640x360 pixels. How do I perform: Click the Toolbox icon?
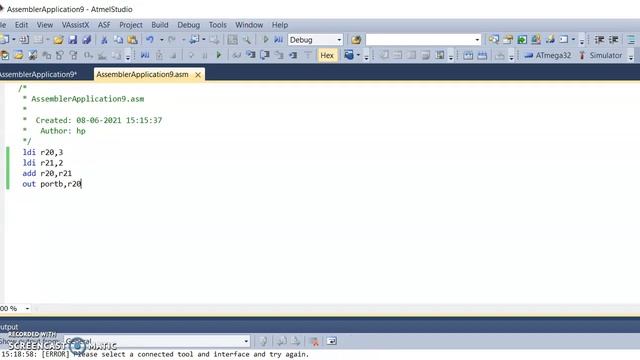click(536, 40)
